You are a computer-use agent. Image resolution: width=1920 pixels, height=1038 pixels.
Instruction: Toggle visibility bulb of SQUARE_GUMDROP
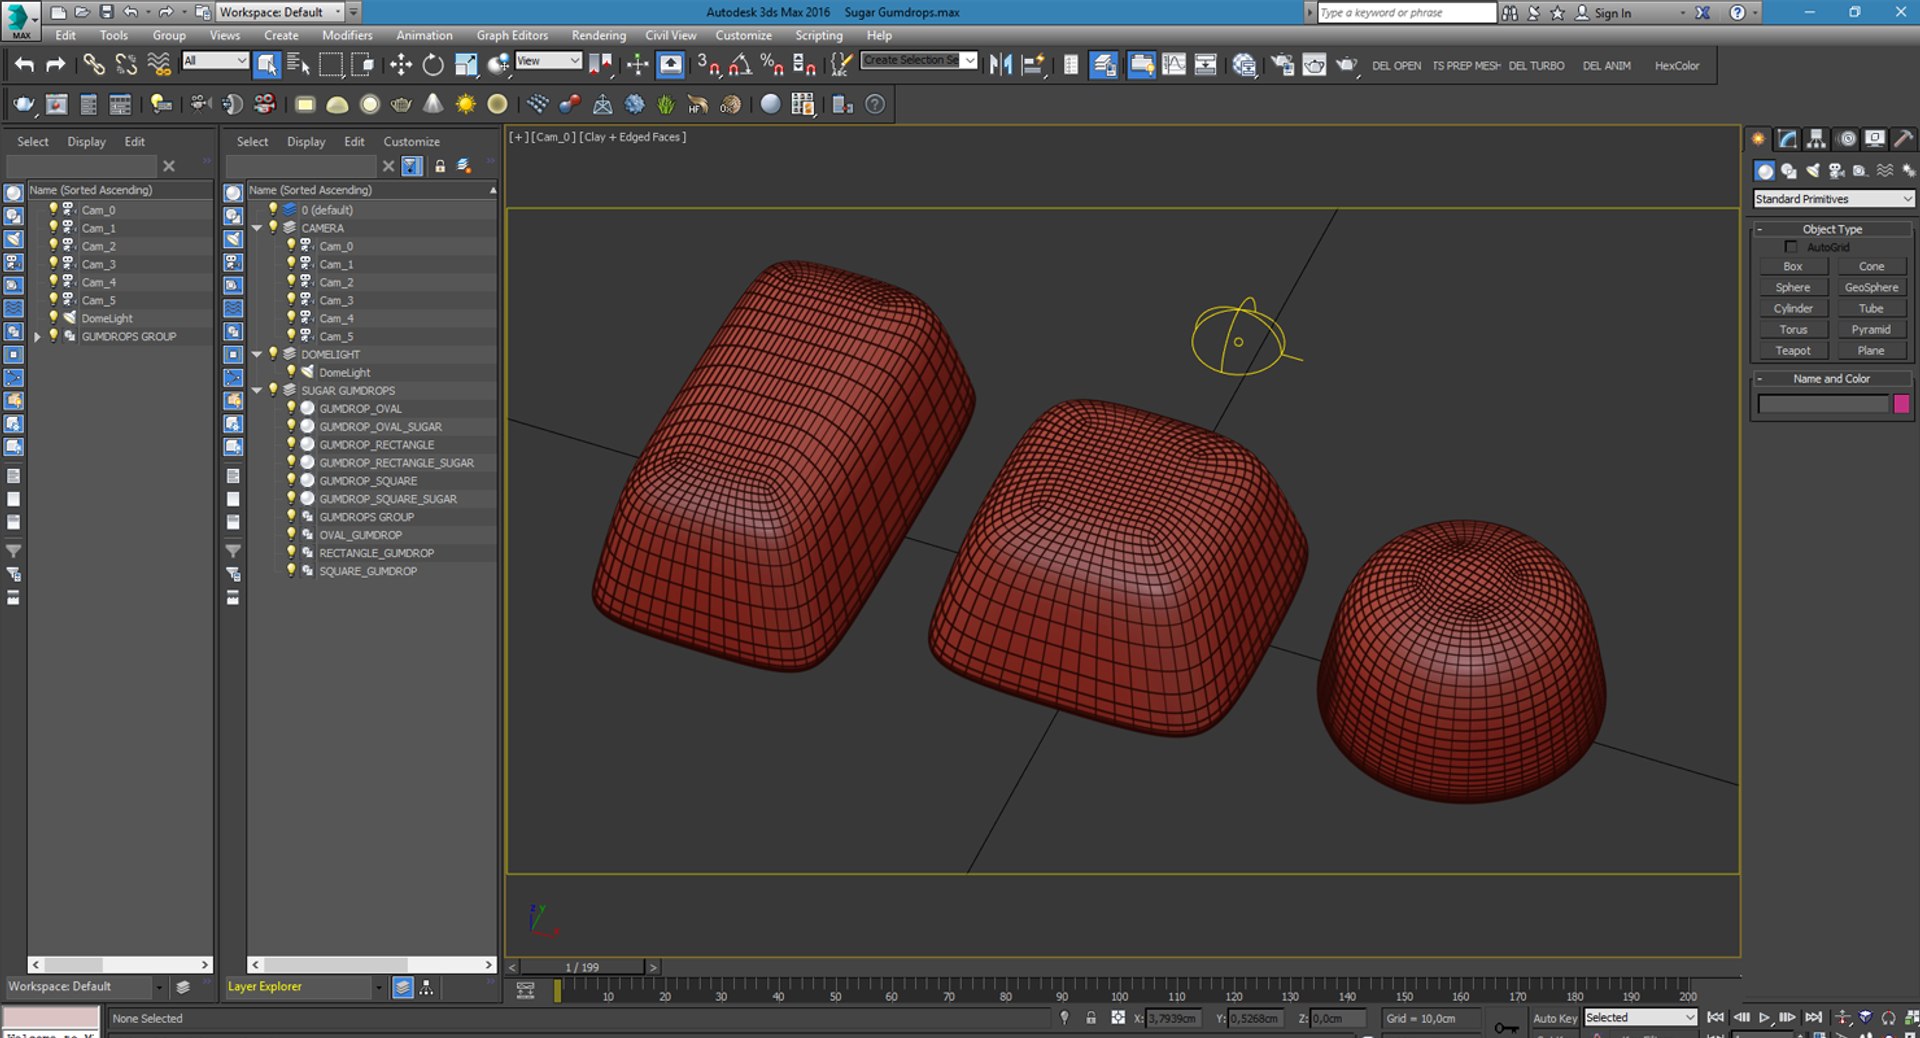click(x=291, y=570)
